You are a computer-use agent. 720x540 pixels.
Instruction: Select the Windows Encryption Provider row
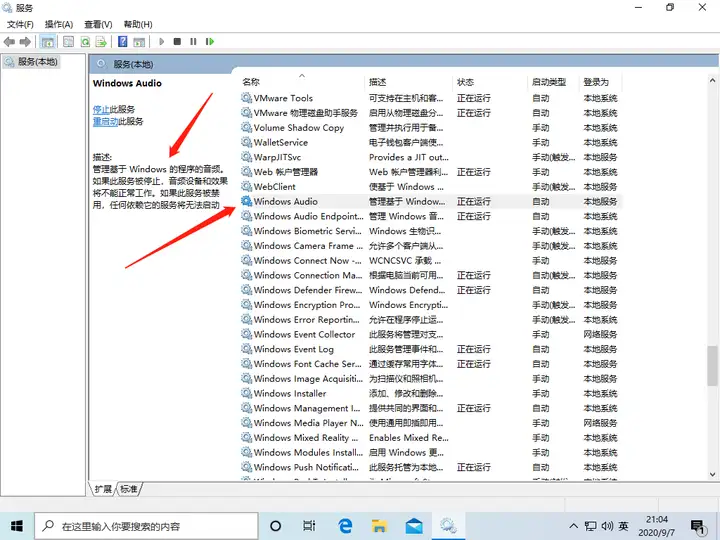[x=430, y=304]
